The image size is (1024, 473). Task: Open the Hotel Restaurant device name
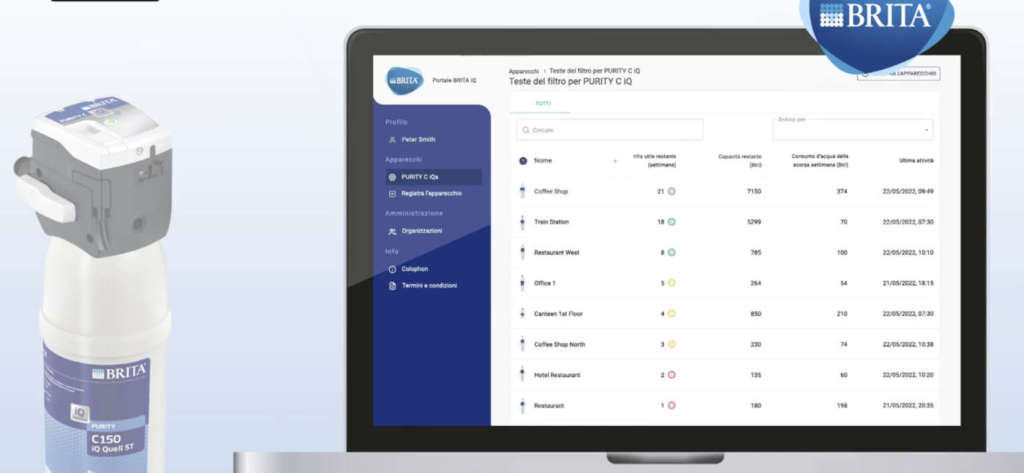(557, 375)
